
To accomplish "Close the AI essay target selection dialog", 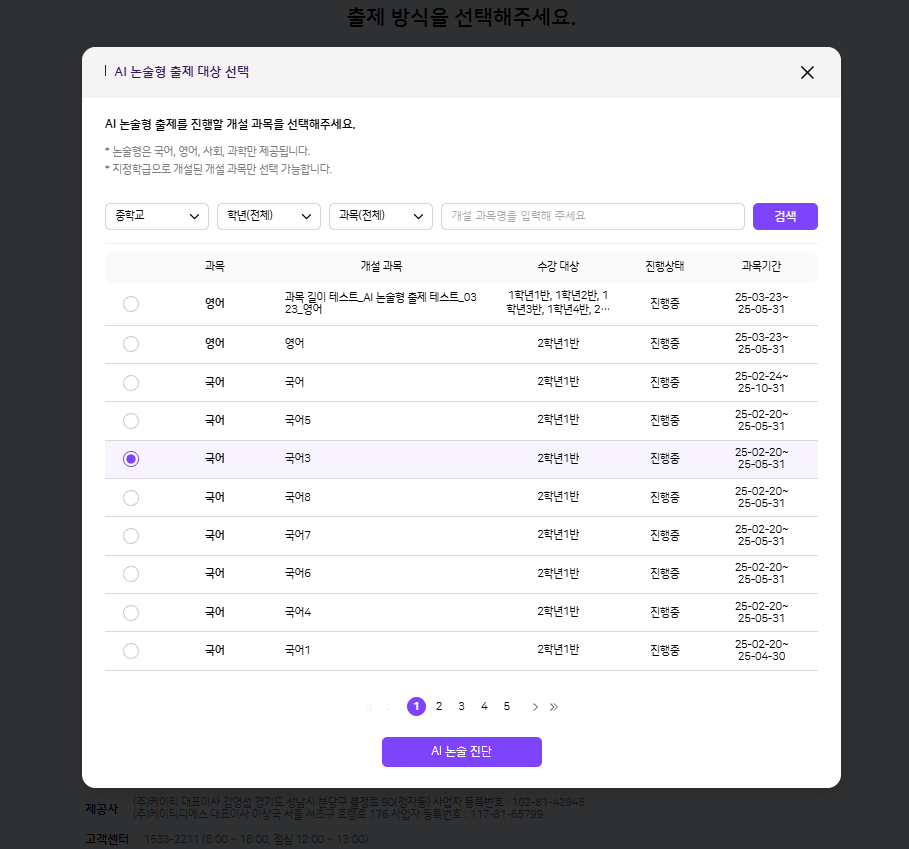I will point(807,72).
